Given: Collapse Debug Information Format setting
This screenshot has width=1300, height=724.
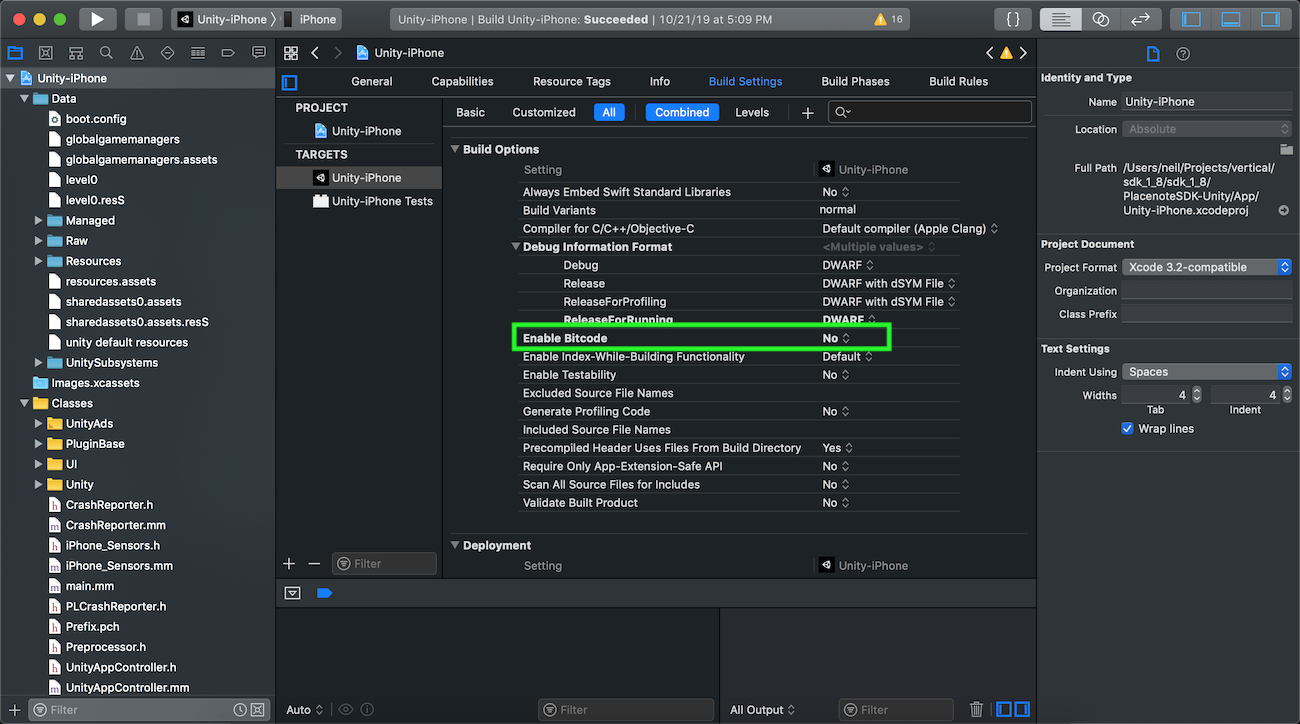Looking at the screenshot, I should click(x=515, y=247).
